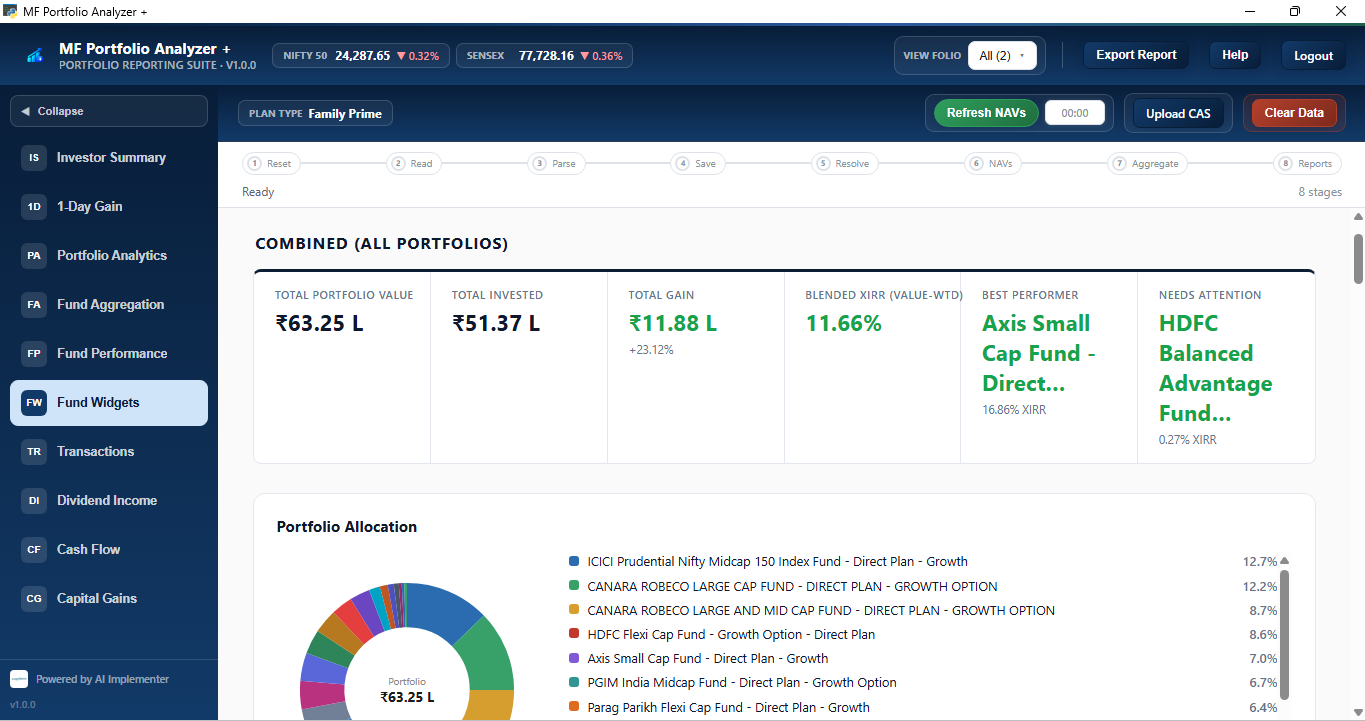Click the Parse stage step
Screen dimensions: 1365x721
coord(556,163)
